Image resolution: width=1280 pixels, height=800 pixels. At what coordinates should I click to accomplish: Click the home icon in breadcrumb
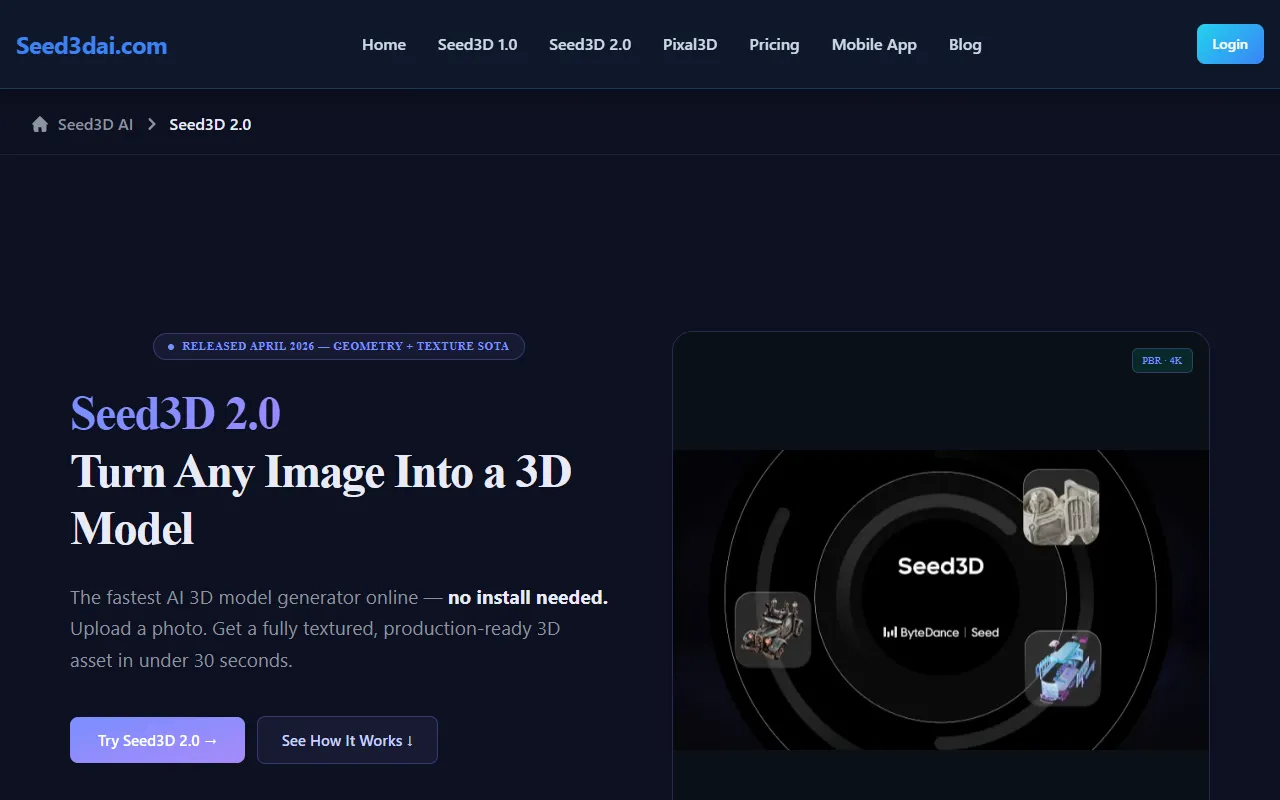click(x=40, y=125)
